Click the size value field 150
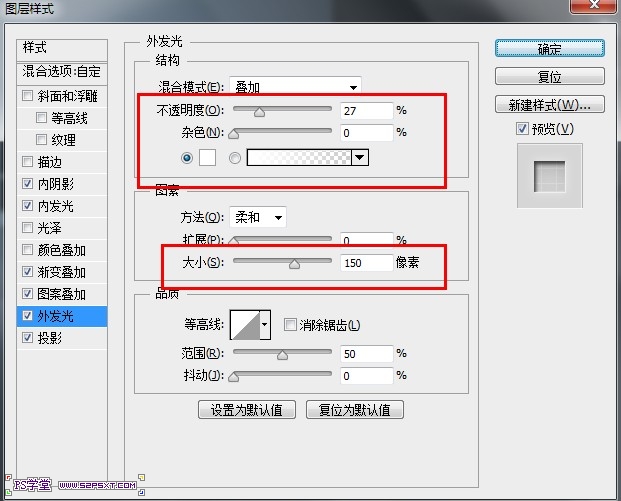The image size is (621, 501). [366, 263]
